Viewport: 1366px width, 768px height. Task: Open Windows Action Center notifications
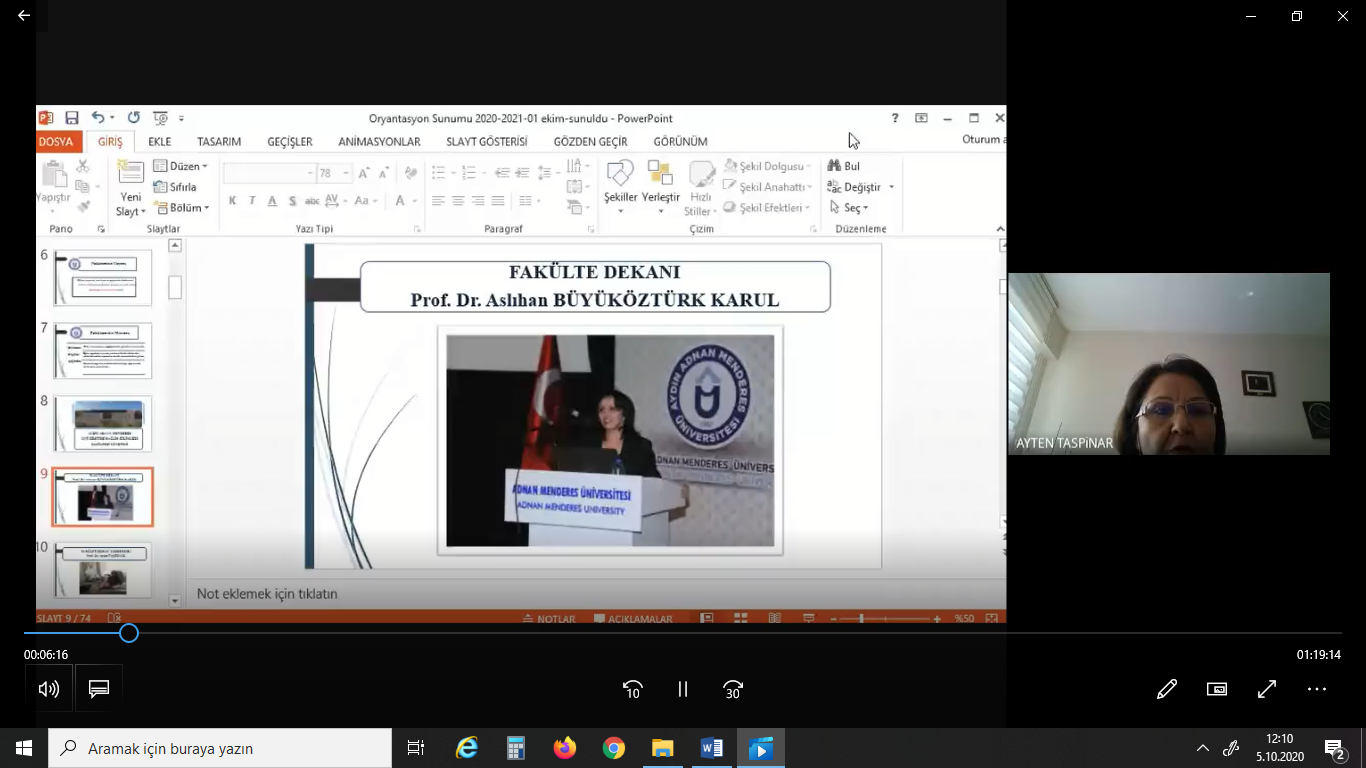[1334, 748]
